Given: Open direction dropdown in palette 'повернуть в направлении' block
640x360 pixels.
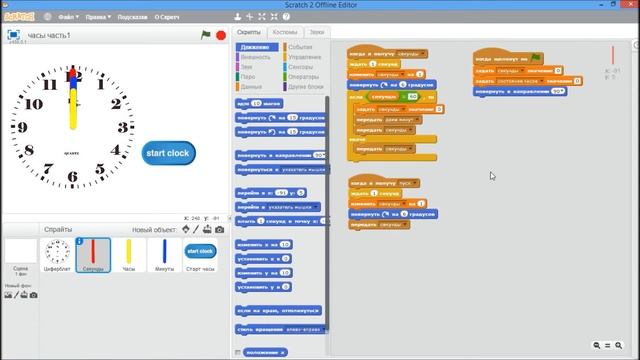Looking at the screenshot, I should click(322, 156).
